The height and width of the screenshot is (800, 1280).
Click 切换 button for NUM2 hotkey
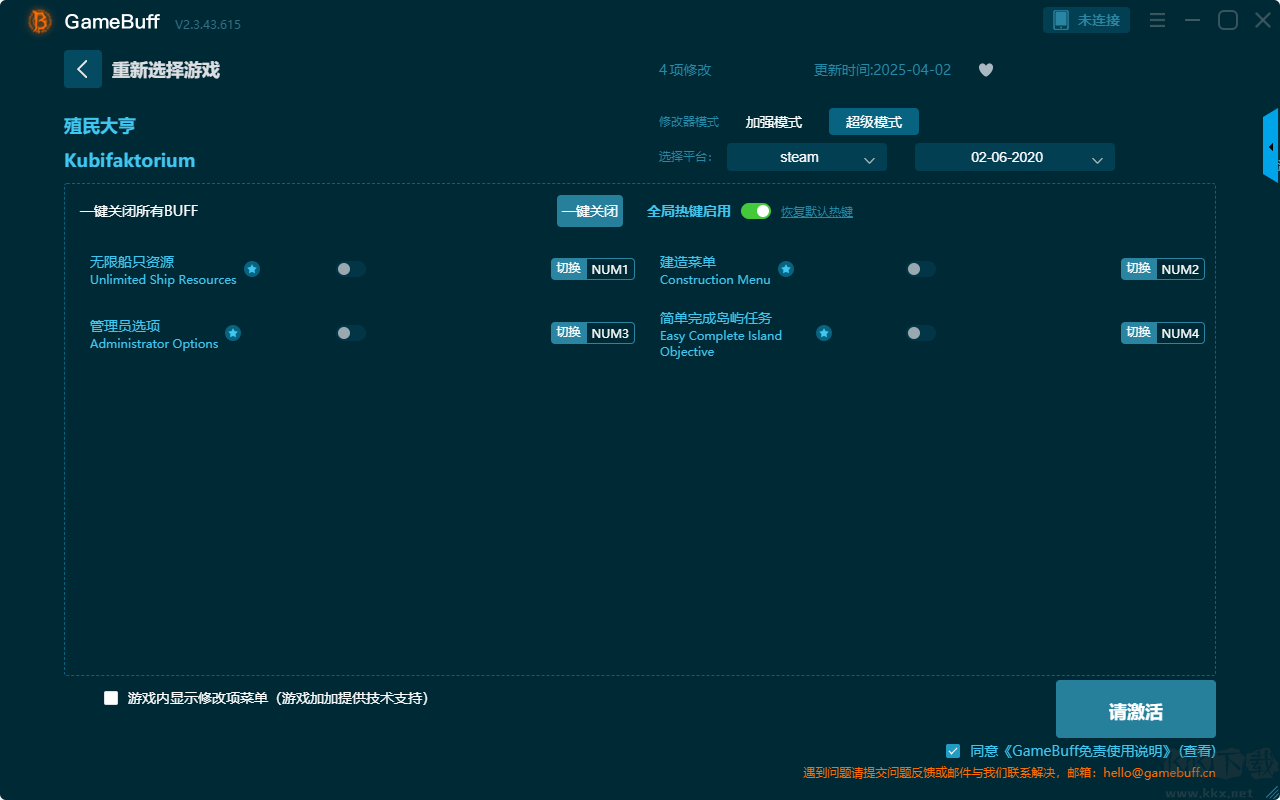tap(1139, 269)
